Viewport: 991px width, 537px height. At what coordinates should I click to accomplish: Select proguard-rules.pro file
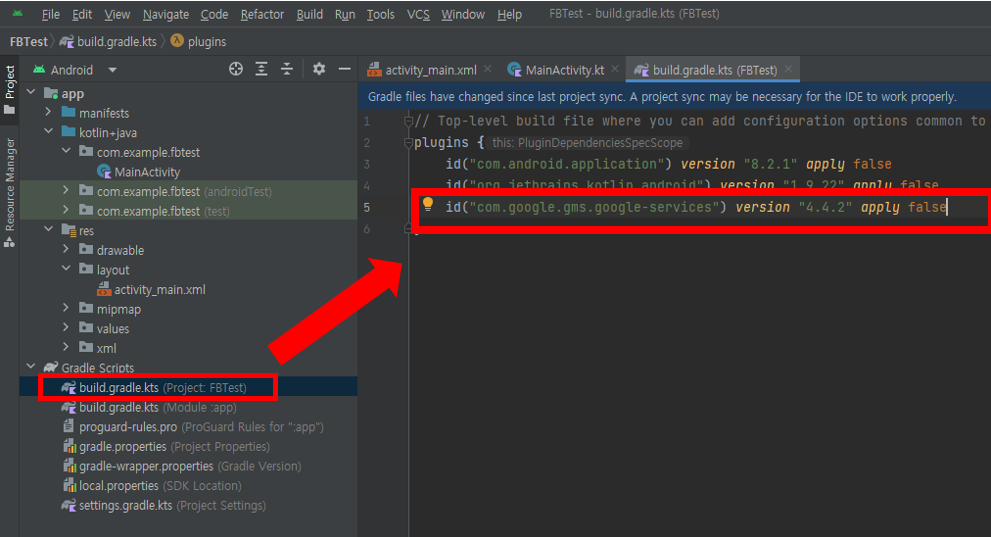[193, 426]
